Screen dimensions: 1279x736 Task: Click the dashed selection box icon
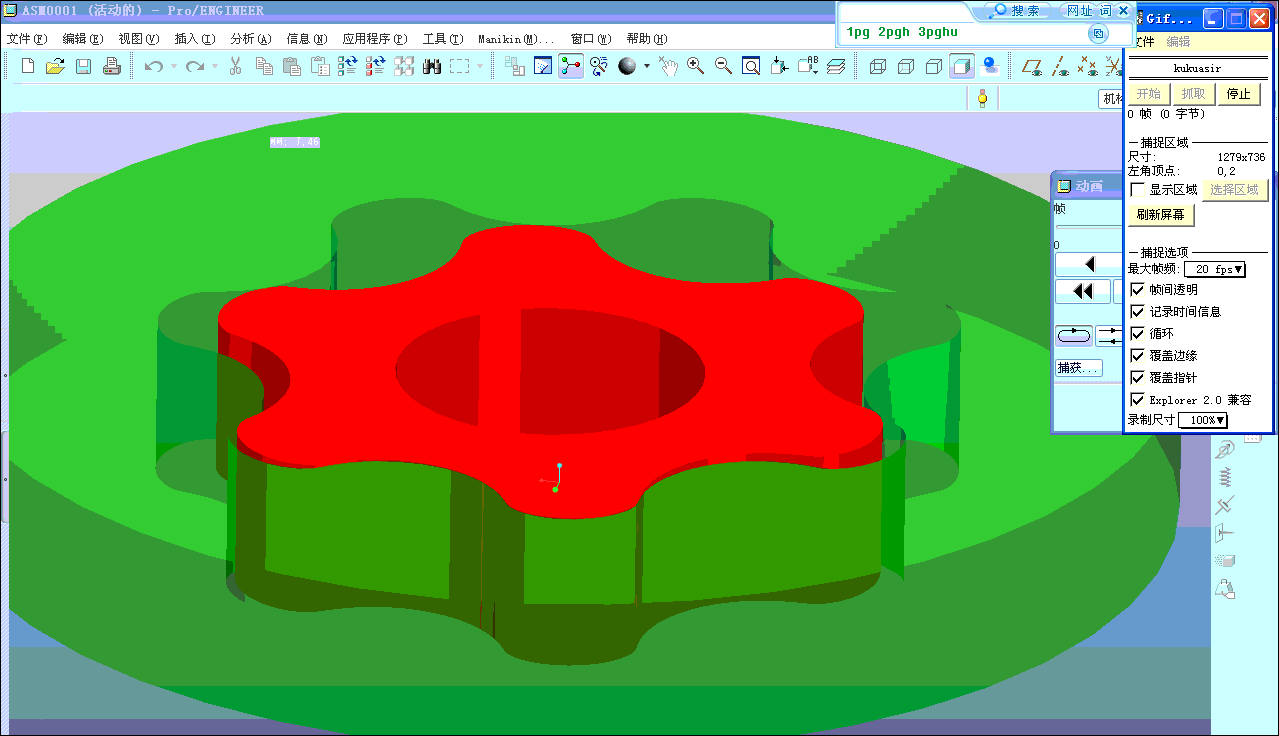(460, 66)
